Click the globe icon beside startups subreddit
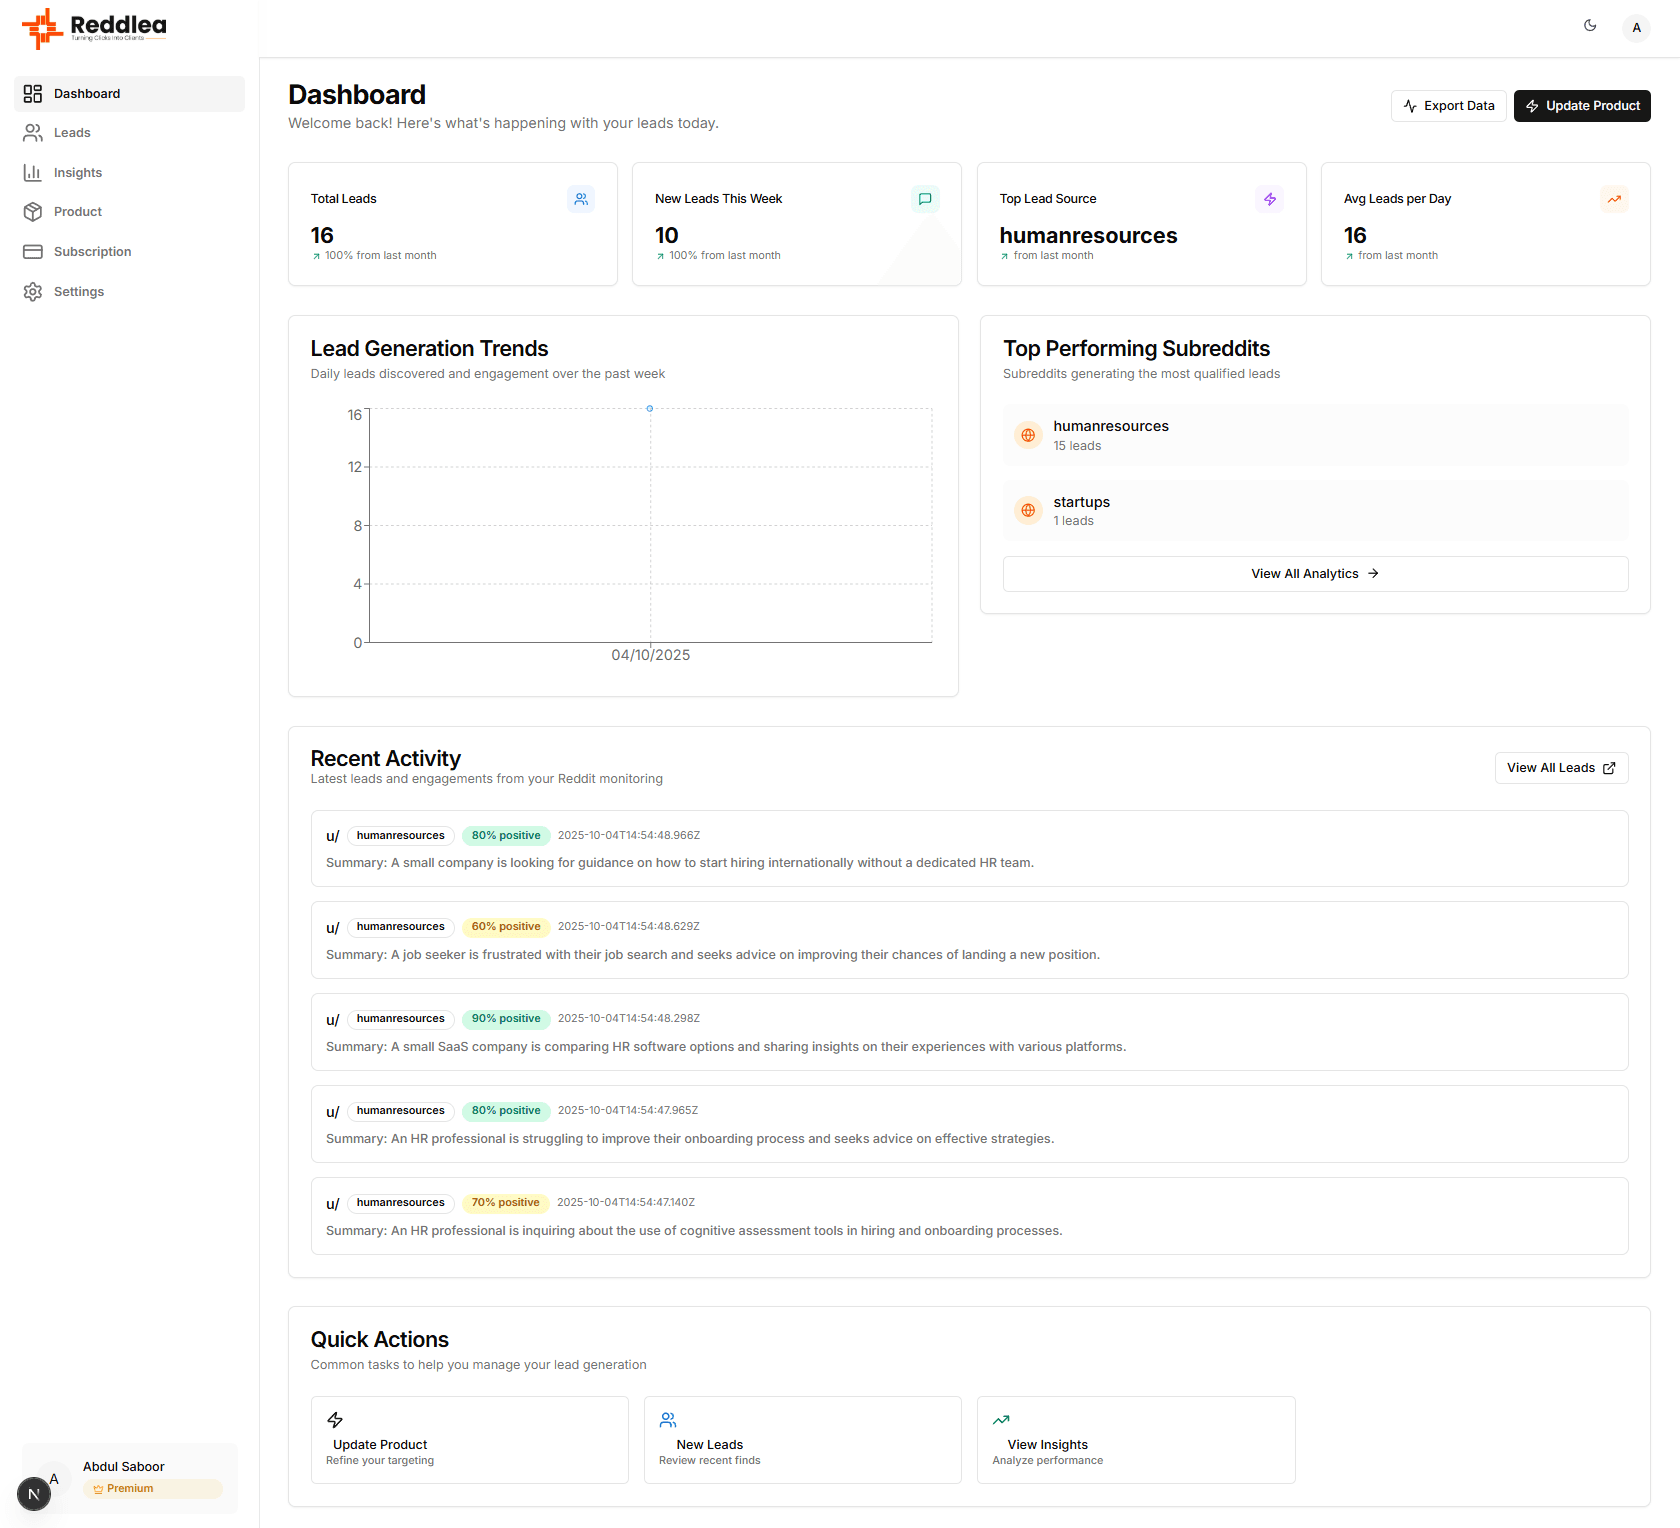 tap(1028, 511)
